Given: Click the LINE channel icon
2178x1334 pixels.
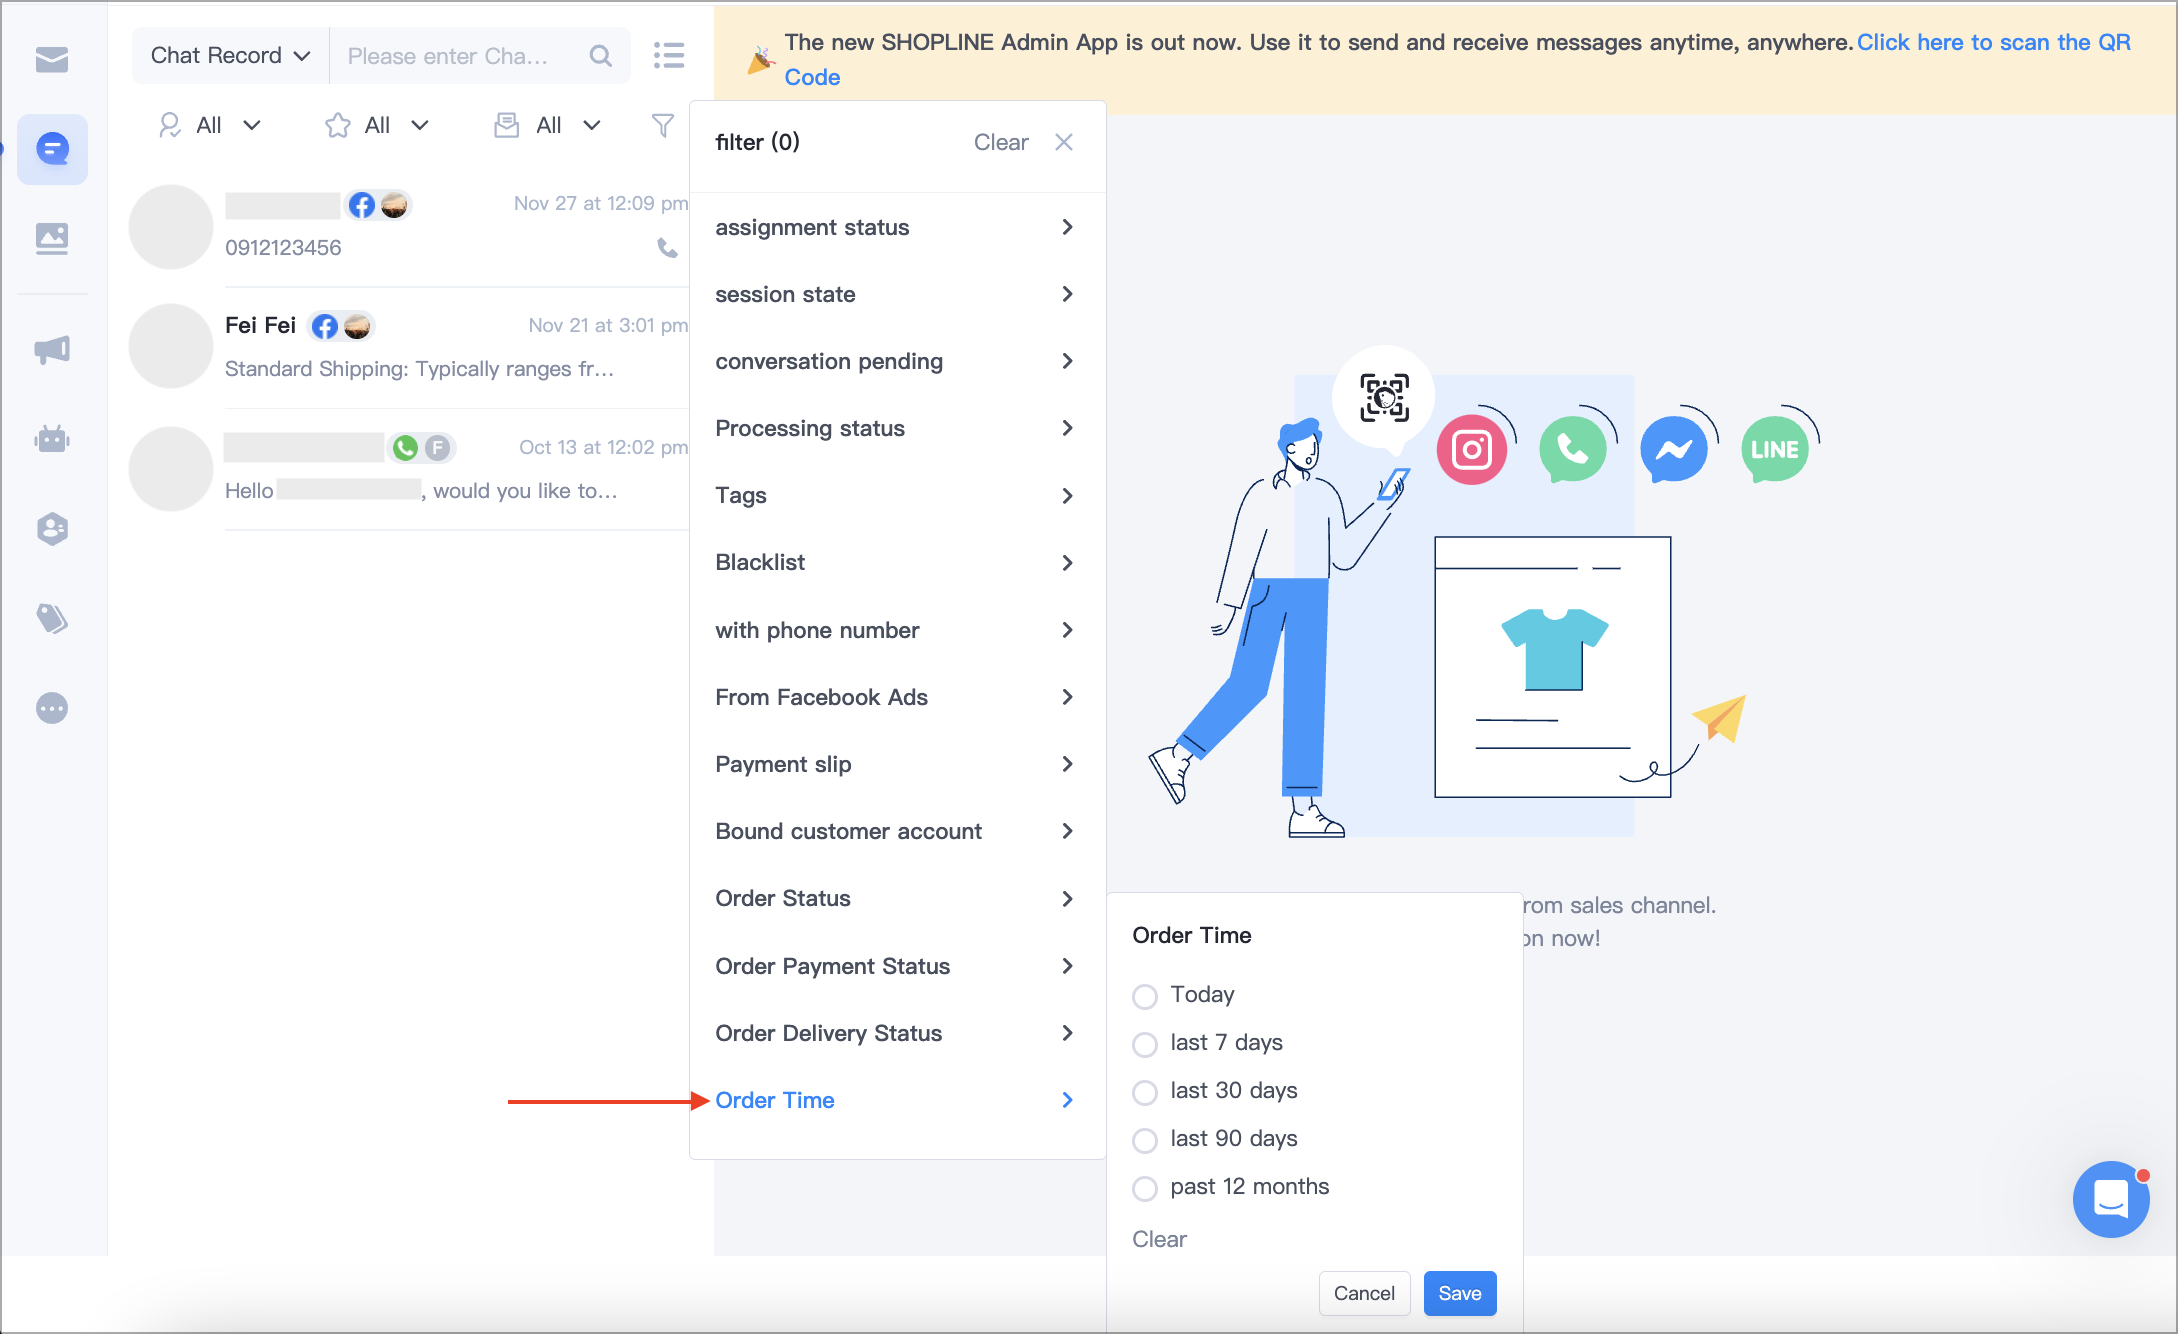Looking at the screenshot, I should 1775,450.
